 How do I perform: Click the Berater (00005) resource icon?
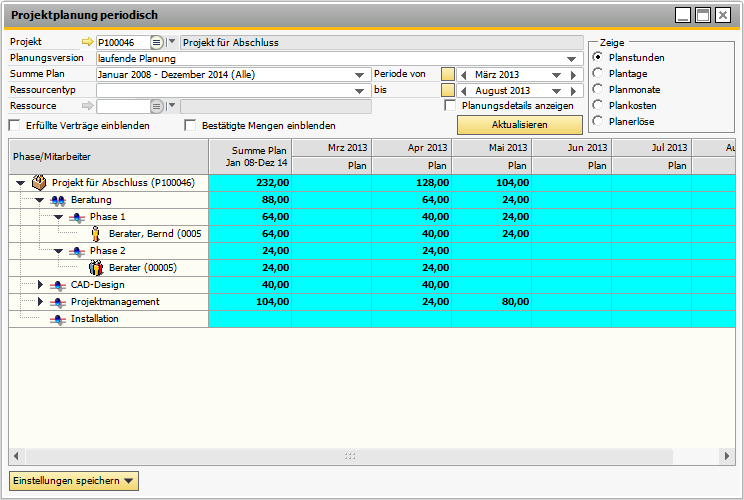96,268
